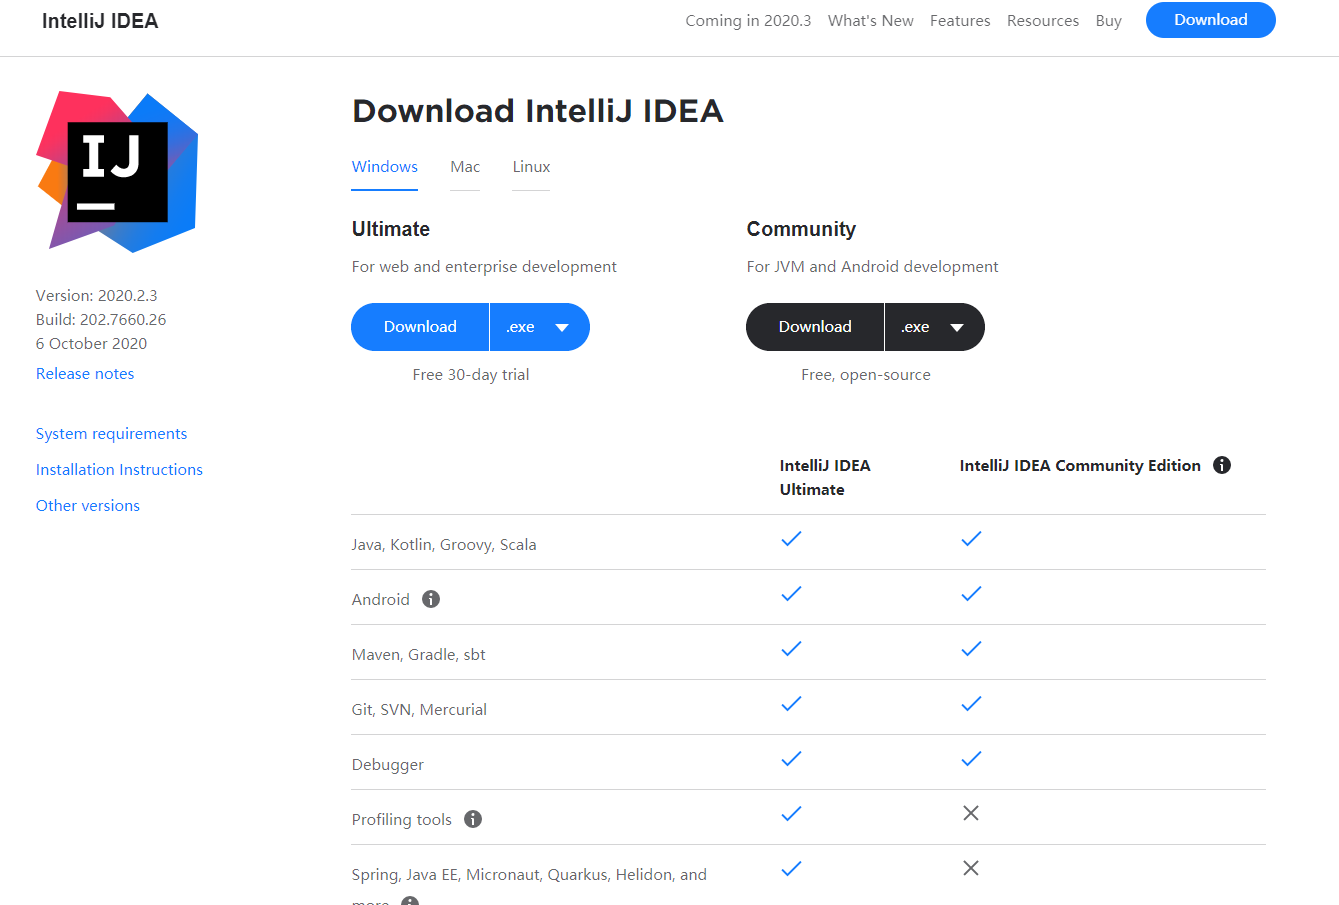1339x905 pixels.
Task: Open the Release notes link
Action: (85, 374)
